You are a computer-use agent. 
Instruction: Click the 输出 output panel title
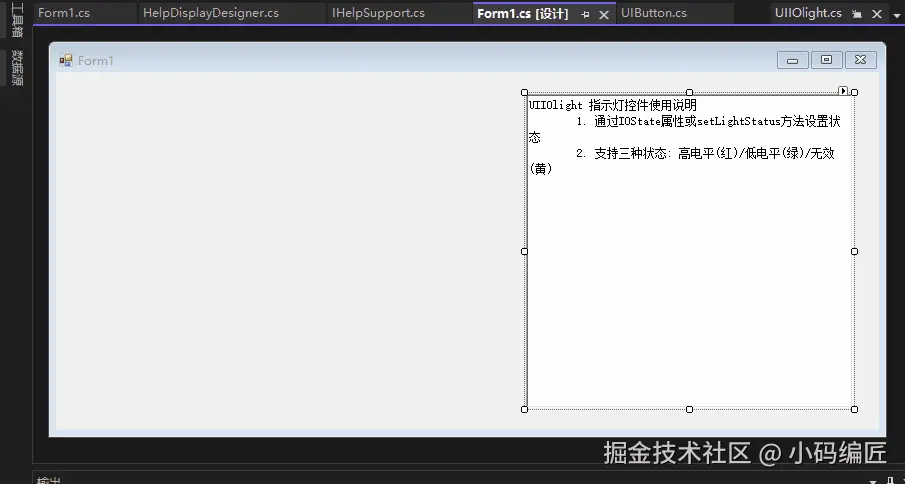[x=49, y=480]
